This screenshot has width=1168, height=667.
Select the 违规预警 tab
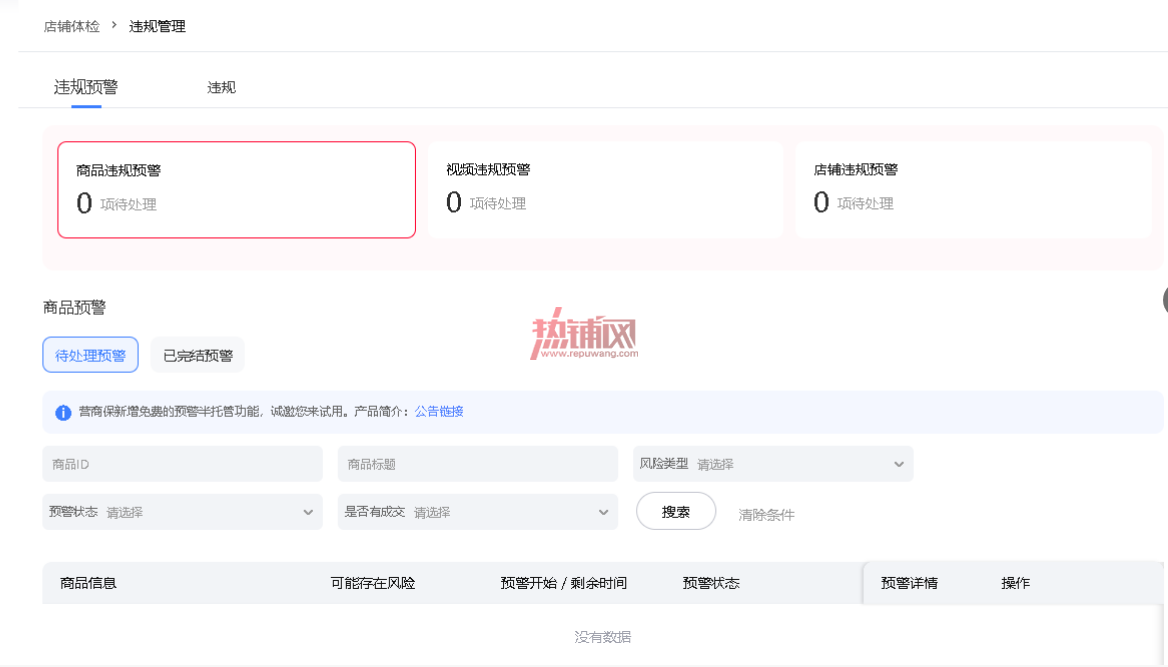86,87
